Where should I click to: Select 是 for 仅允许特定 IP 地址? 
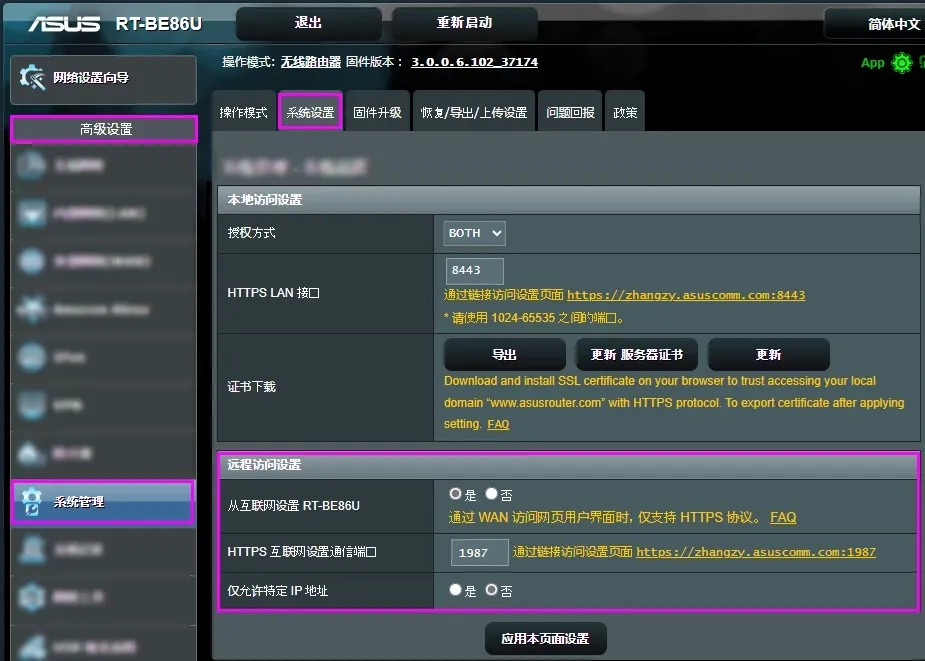tap(456, 590)
